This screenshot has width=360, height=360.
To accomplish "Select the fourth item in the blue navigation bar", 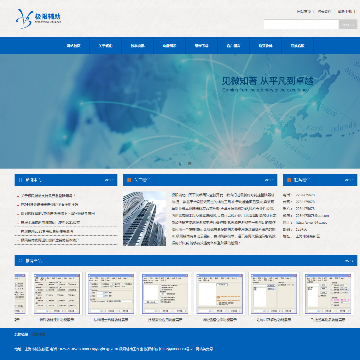I will [169, 46].
